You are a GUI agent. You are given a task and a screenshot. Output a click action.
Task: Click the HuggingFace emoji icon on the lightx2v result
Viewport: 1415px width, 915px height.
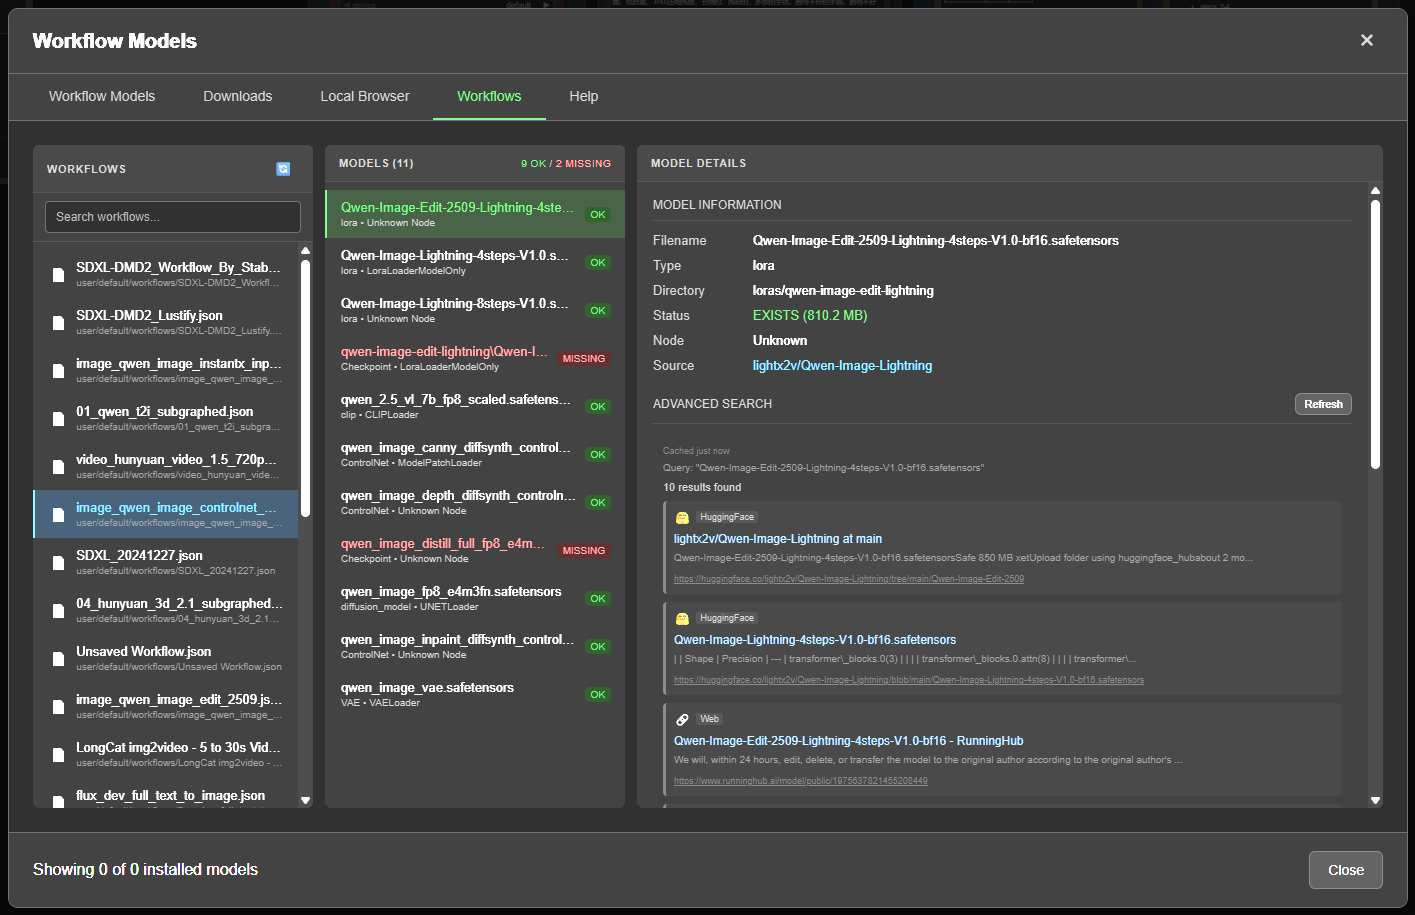pos(682,518)
